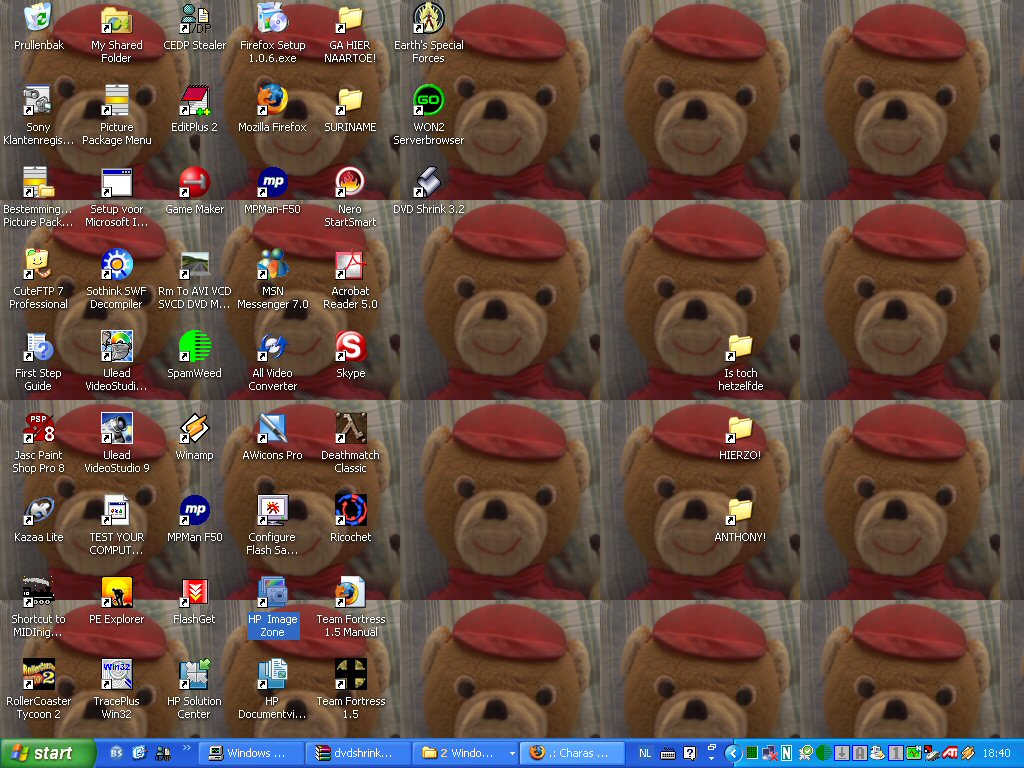1024x768 pixels.
Task: Show hidden system tray icons arrow
Action: tap(733, 754)
